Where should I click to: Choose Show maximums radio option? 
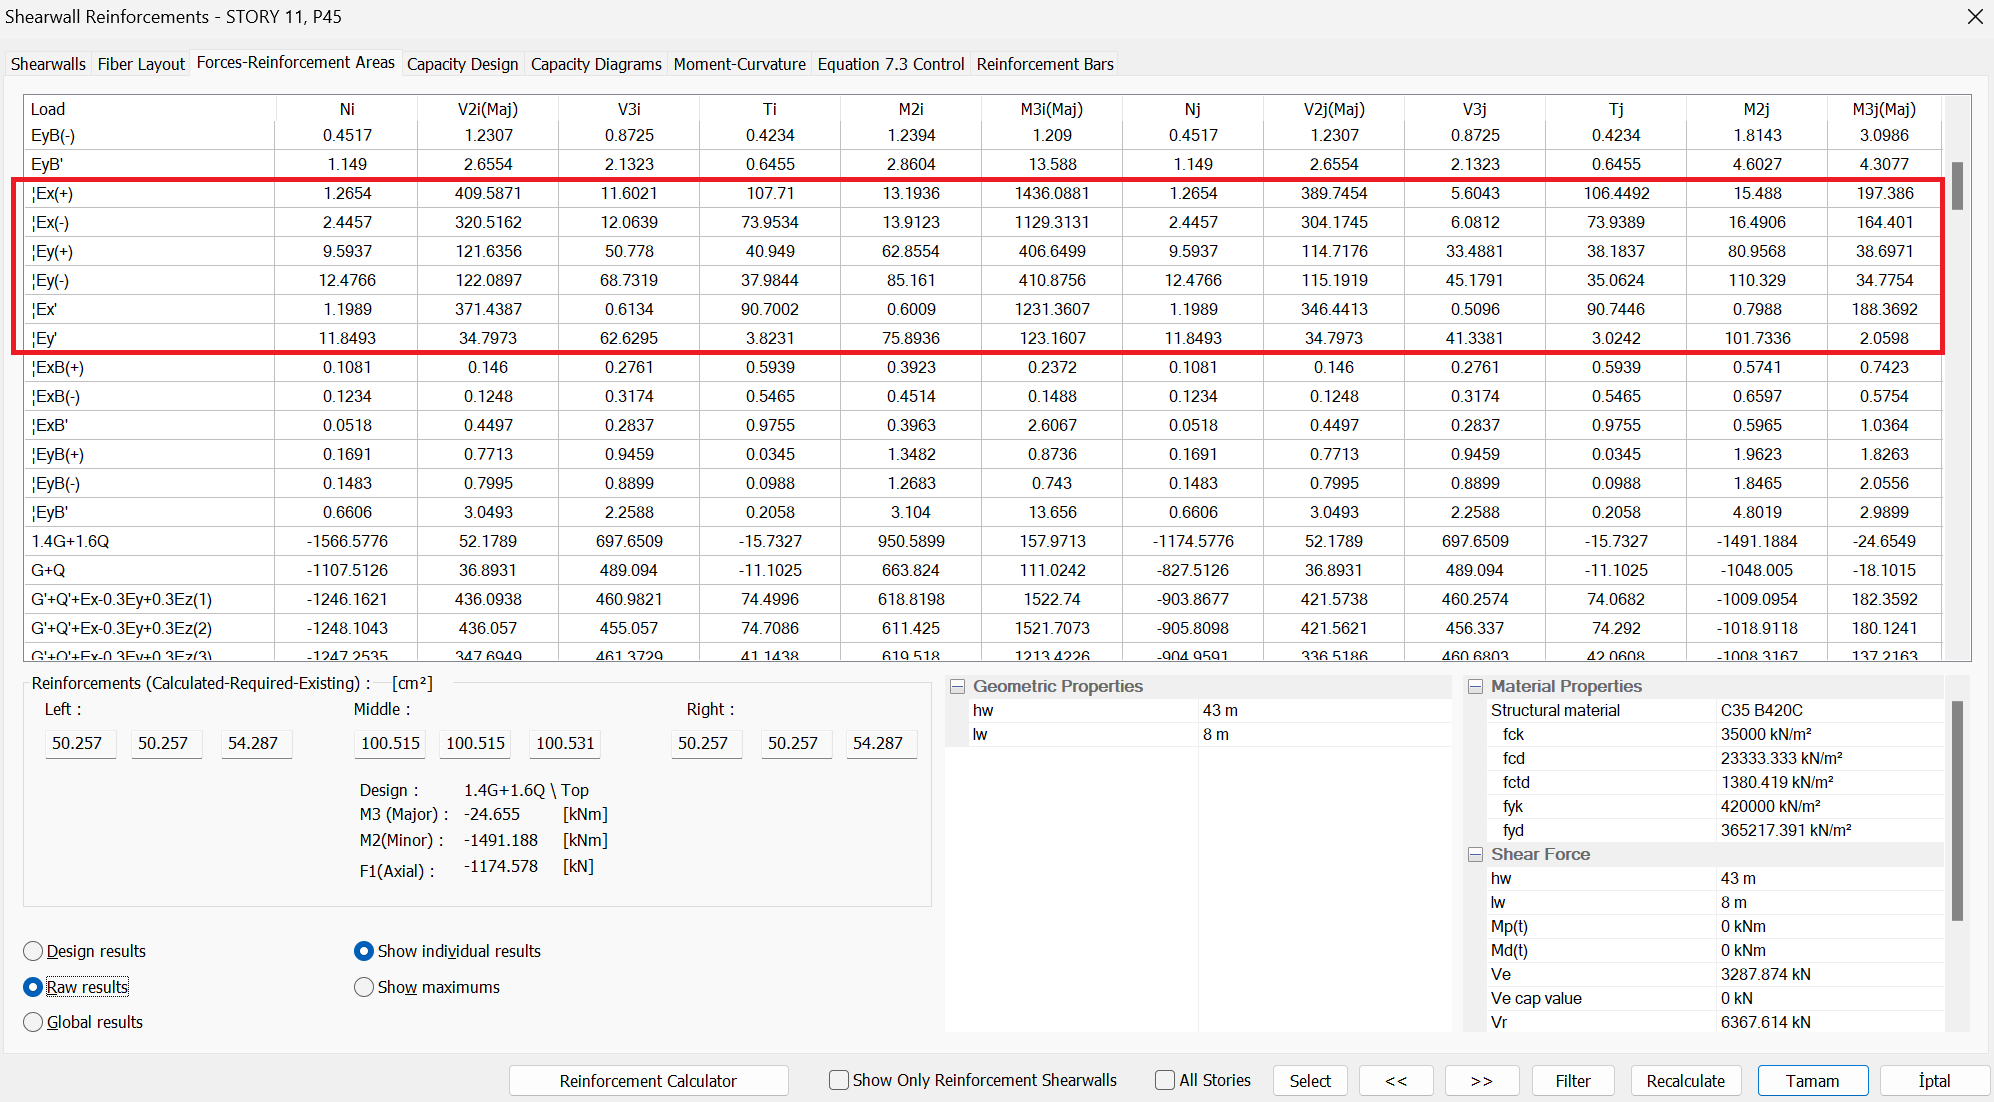point(364,987)
